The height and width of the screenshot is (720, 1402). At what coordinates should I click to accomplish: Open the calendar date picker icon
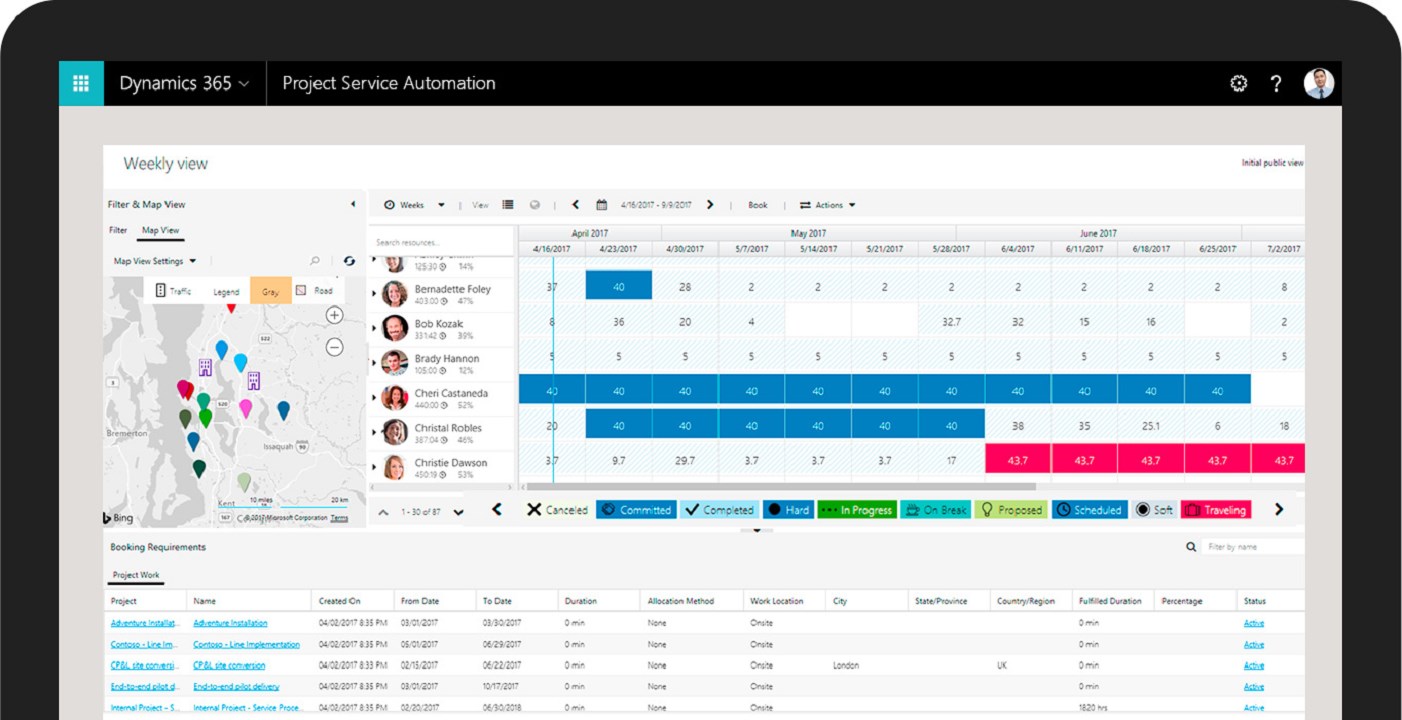coord(602,205)
